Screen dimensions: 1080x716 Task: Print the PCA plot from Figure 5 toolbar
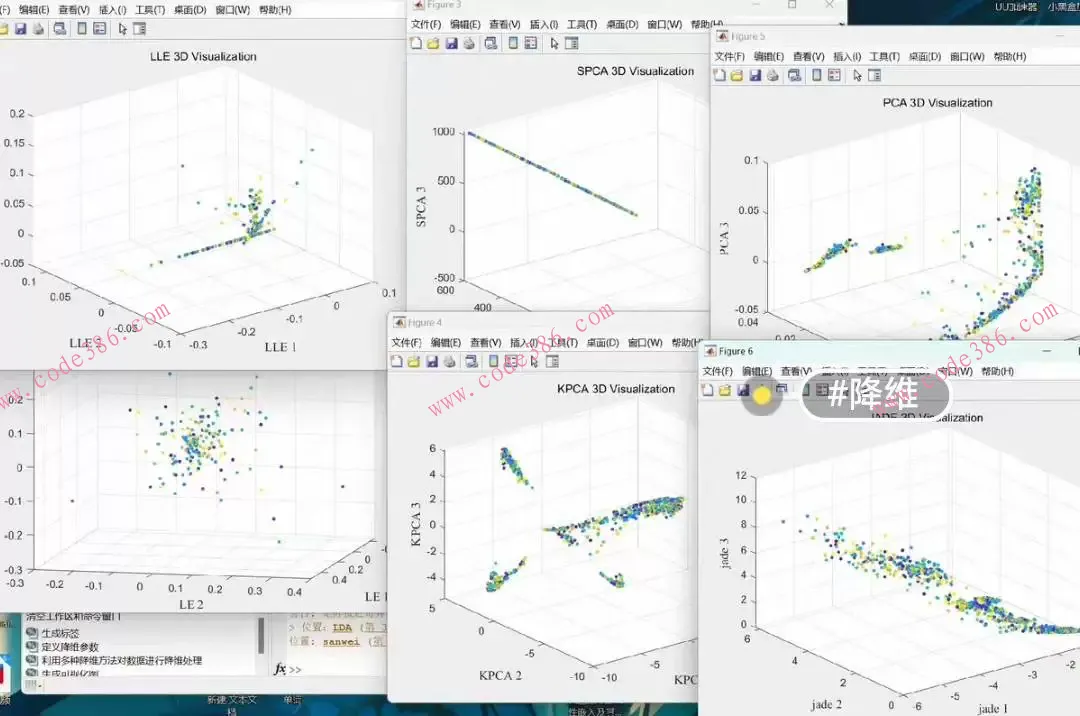[771, 75]
